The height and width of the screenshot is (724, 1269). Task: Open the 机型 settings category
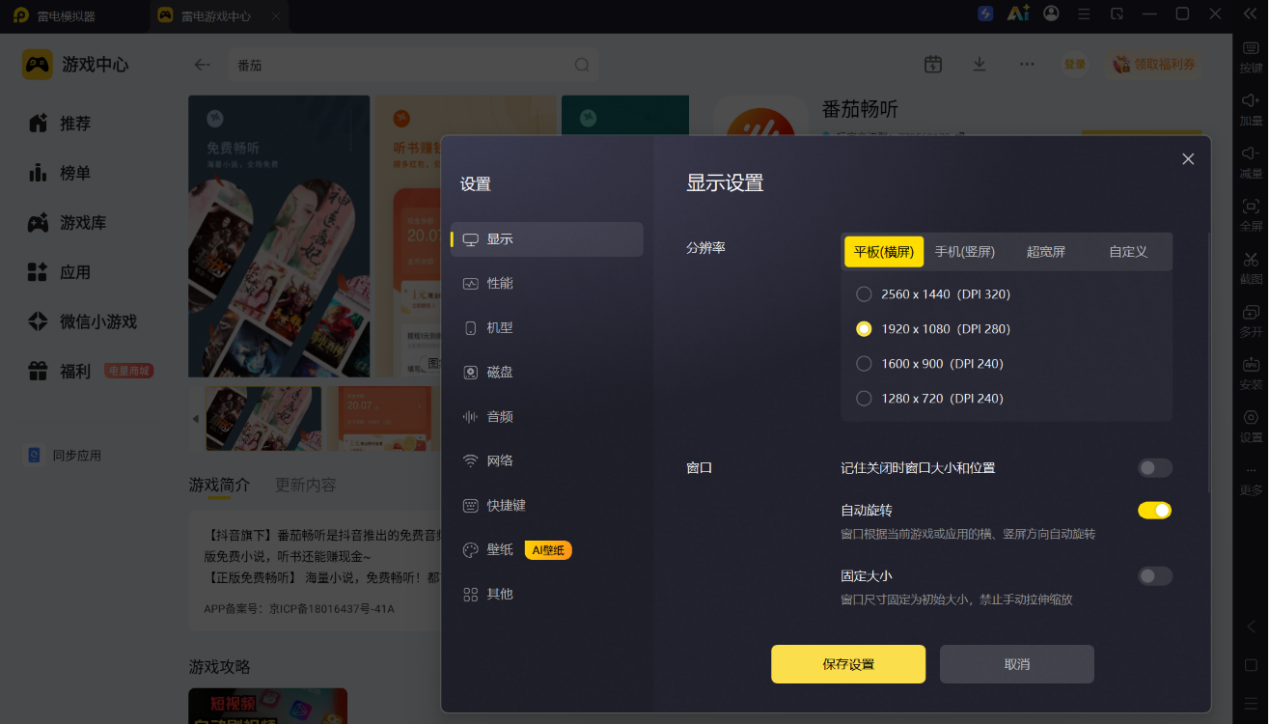pos(546,328)
